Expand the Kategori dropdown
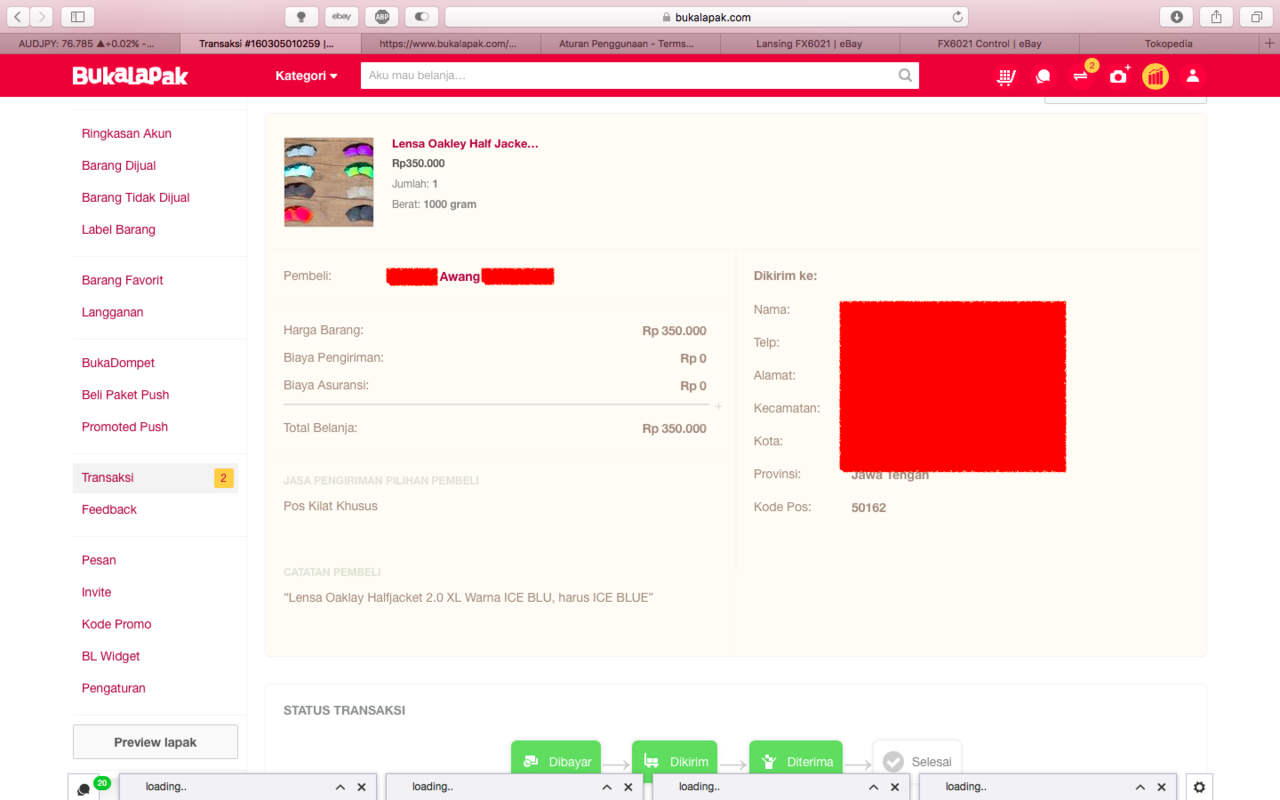Image resolution: width=1280 pixels, height=800 pixels. coord(306,76)
